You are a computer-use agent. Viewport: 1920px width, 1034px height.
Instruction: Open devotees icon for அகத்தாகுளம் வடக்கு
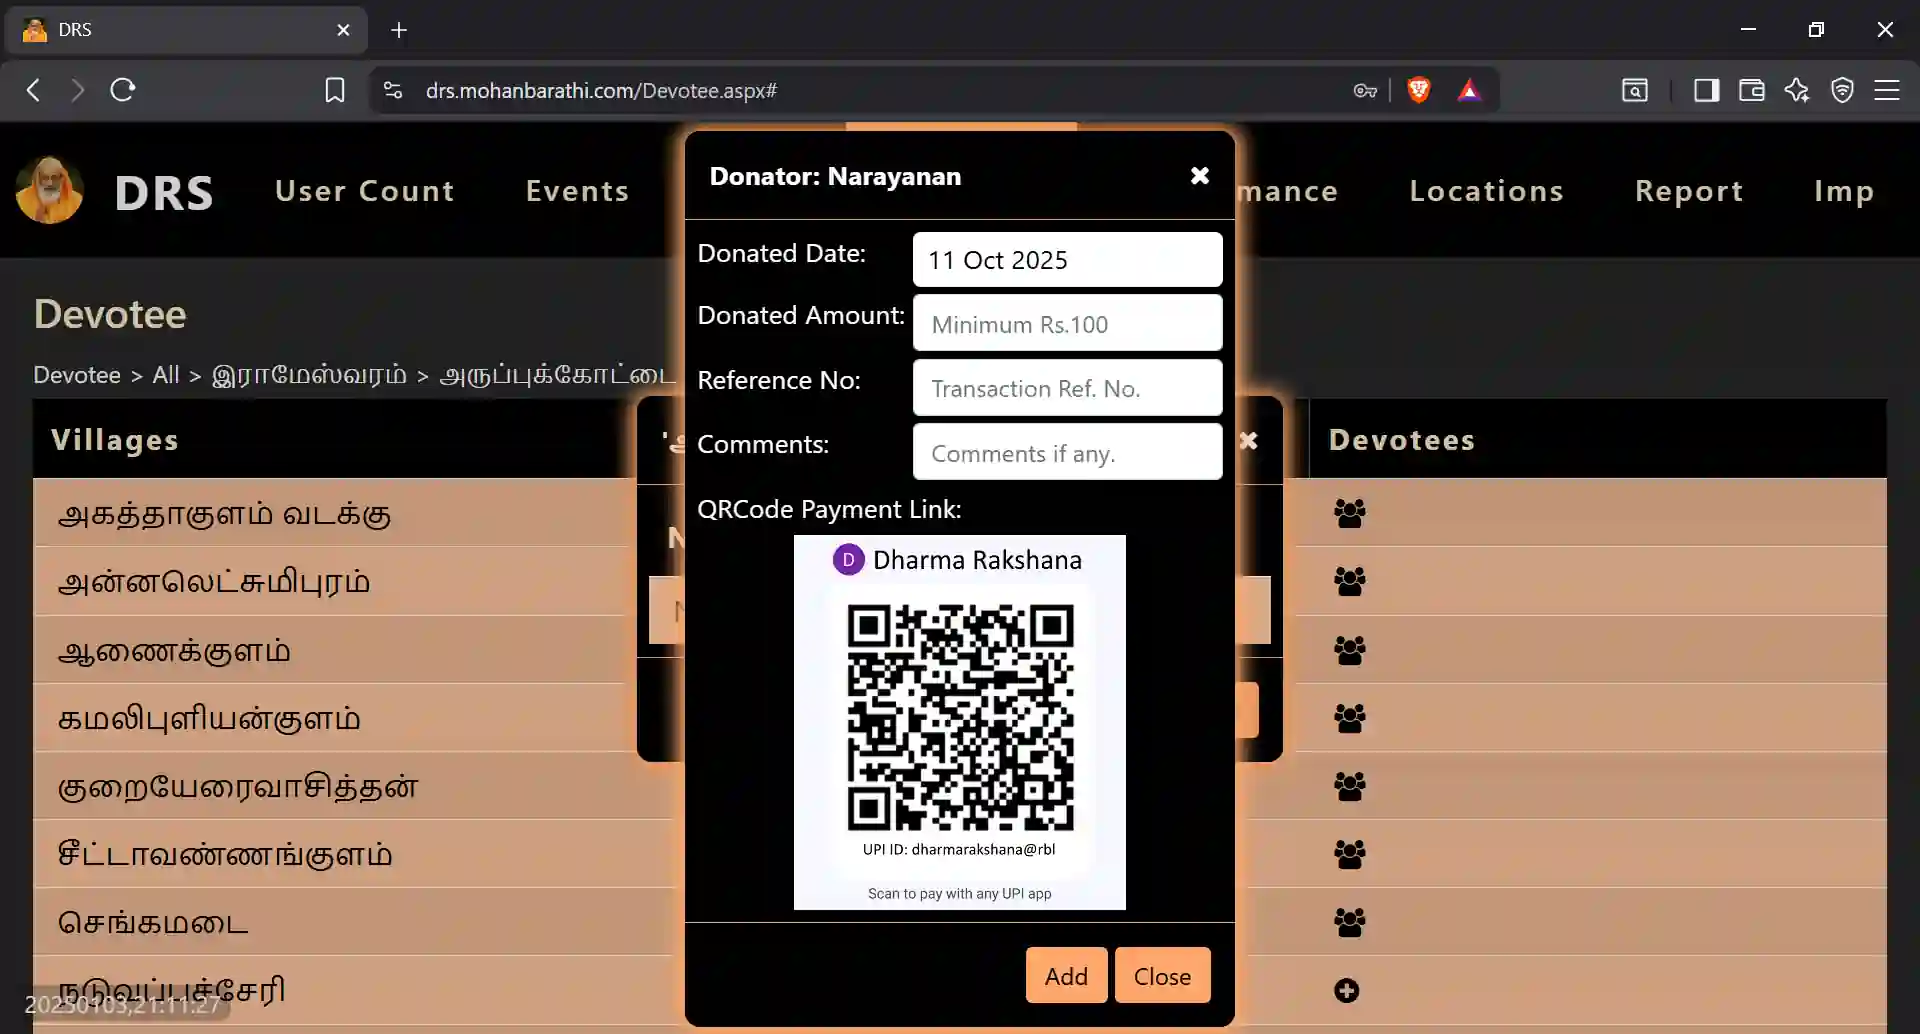tap(1349, 513)
